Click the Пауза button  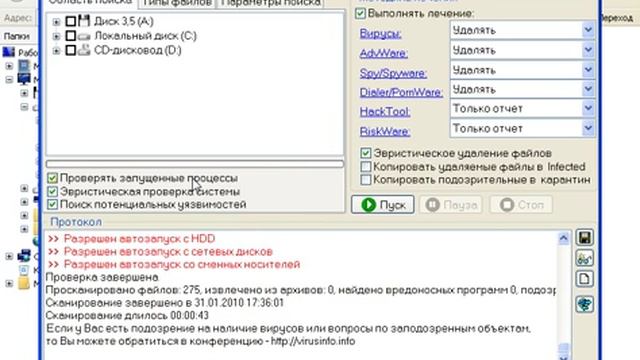click(x=451, y=204)
